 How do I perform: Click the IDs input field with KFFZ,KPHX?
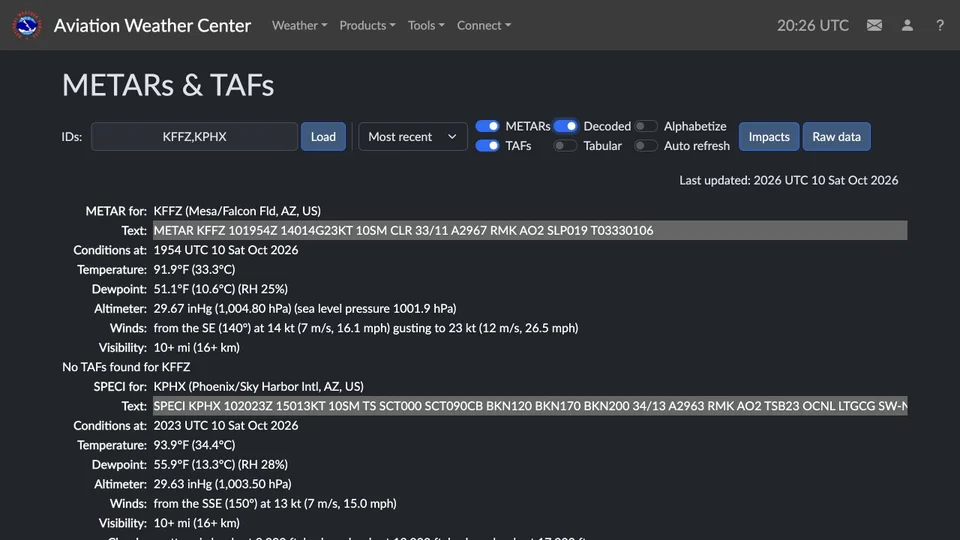pyautogui.click(x=195, y=137)
